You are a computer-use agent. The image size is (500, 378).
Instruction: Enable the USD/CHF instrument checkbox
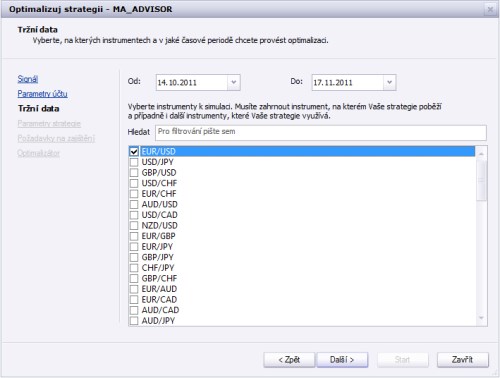[134, 183]
